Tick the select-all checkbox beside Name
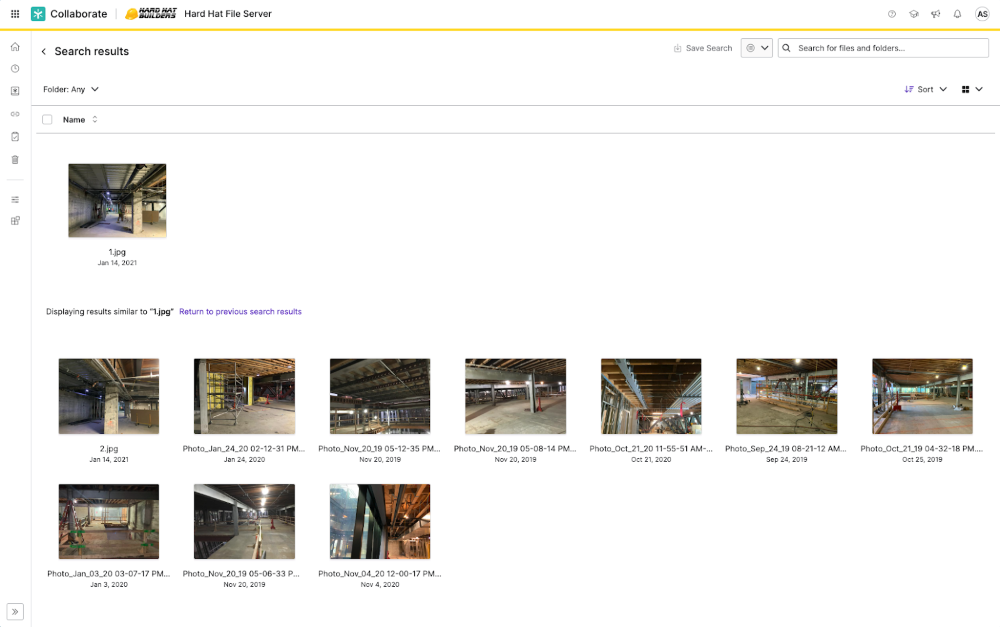 47,120
